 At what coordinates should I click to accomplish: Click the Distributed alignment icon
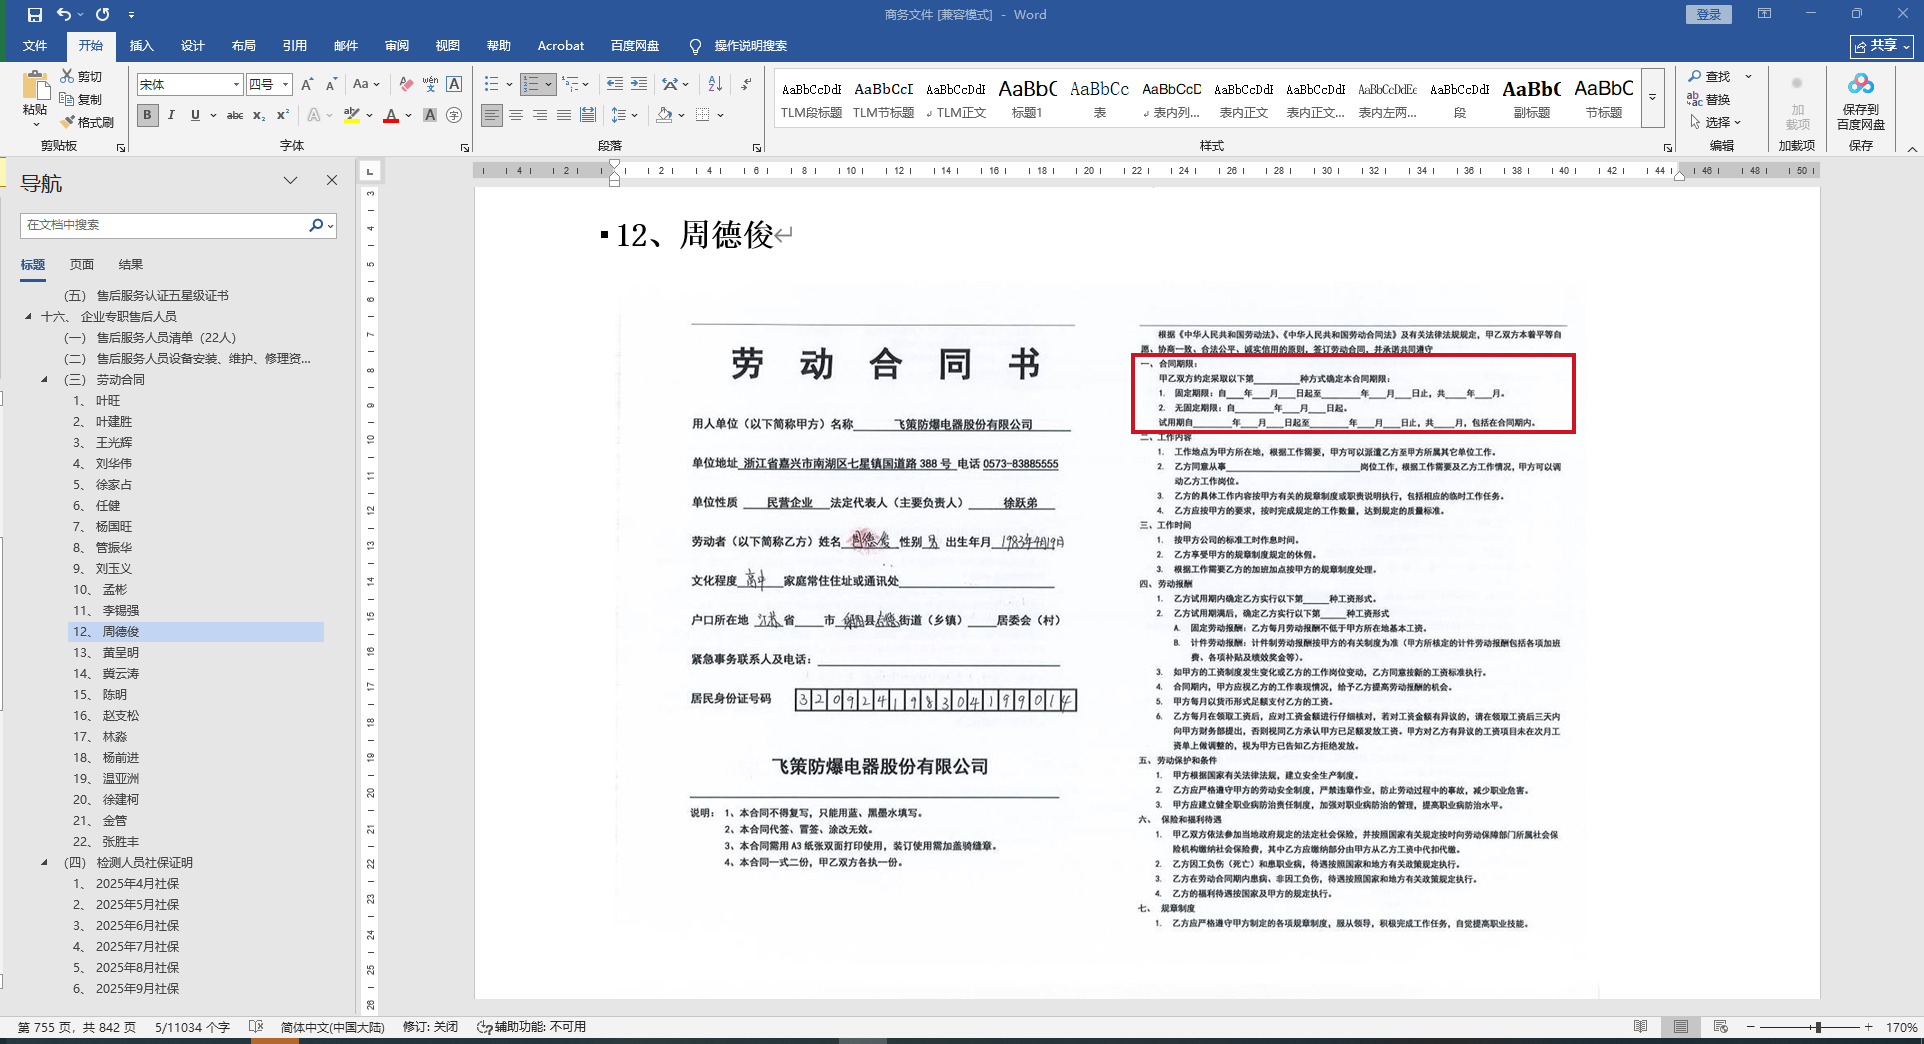coord(588,116)
